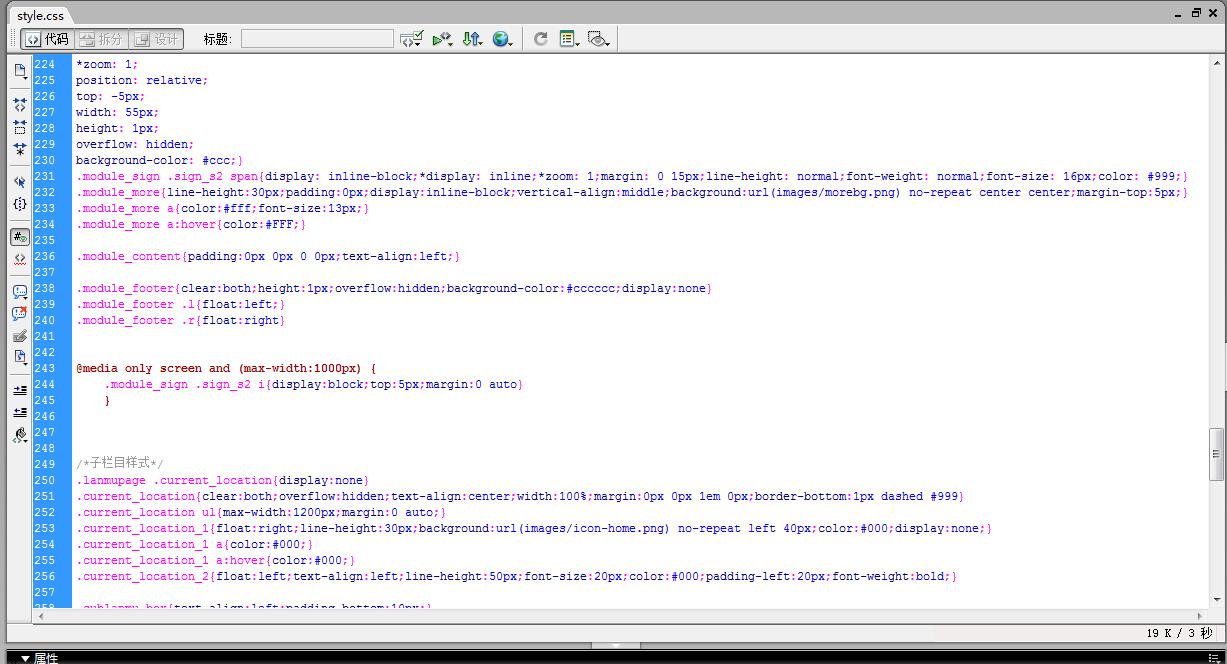The width and height of the screenshot is (1227, 664).
Task: Click vertical scrollbar thumb of code view
Action: [1216, 453]
